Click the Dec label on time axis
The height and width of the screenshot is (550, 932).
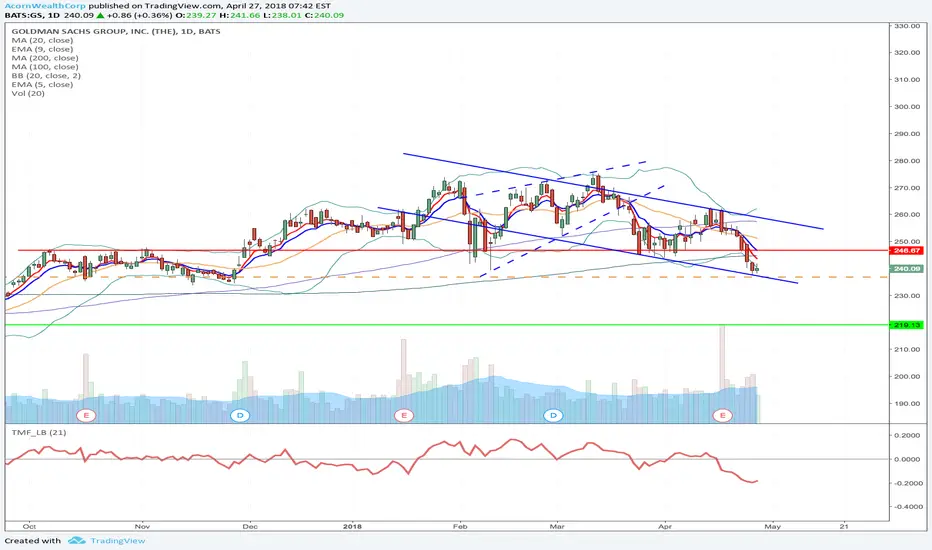tap(250, 526)
